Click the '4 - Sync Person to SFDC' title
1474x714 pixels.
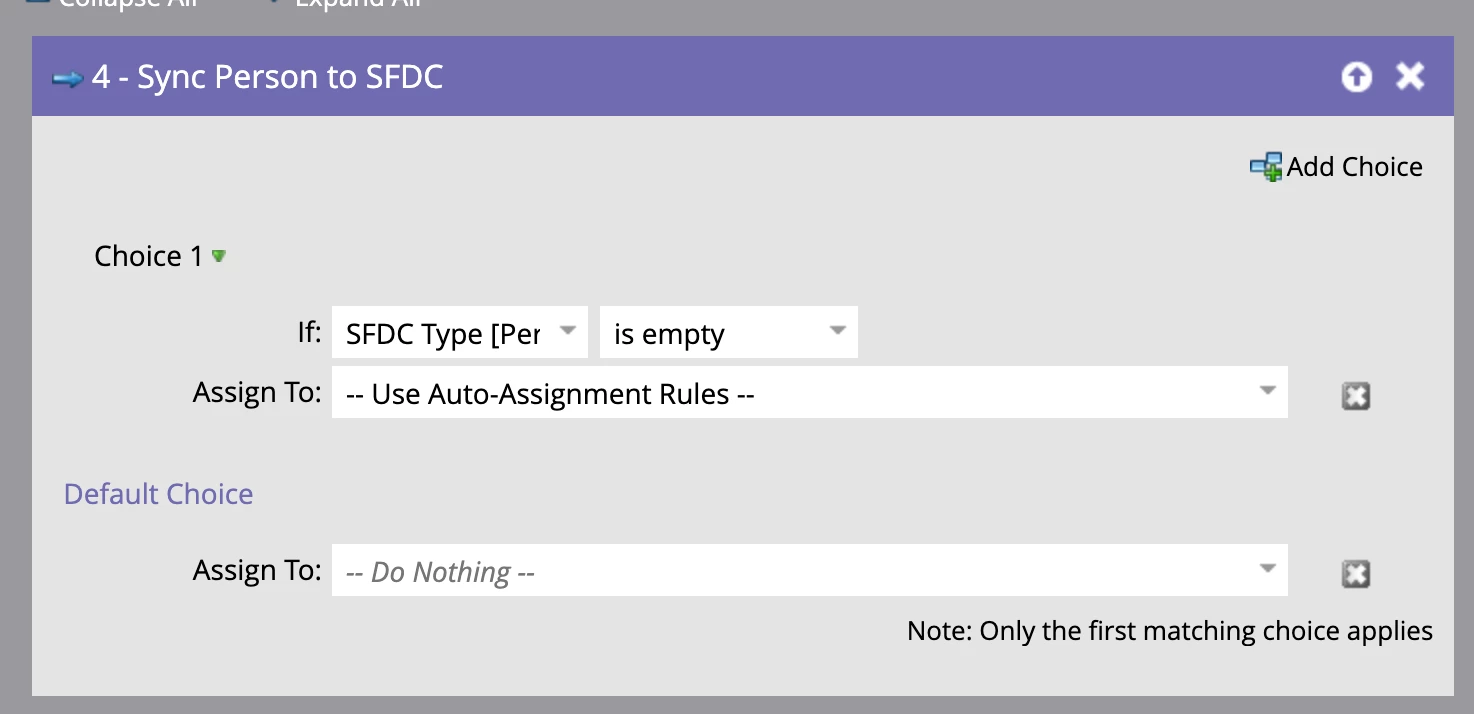[x=267, y=77]
